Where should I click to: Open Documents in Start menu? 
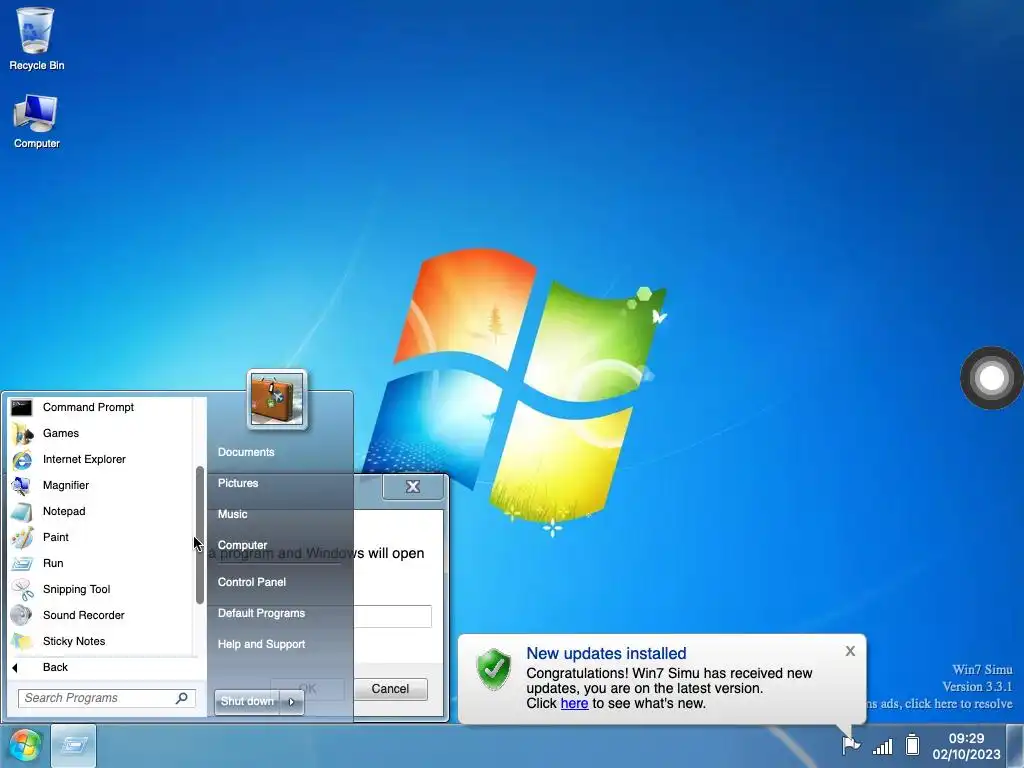(x=246, y=452)
